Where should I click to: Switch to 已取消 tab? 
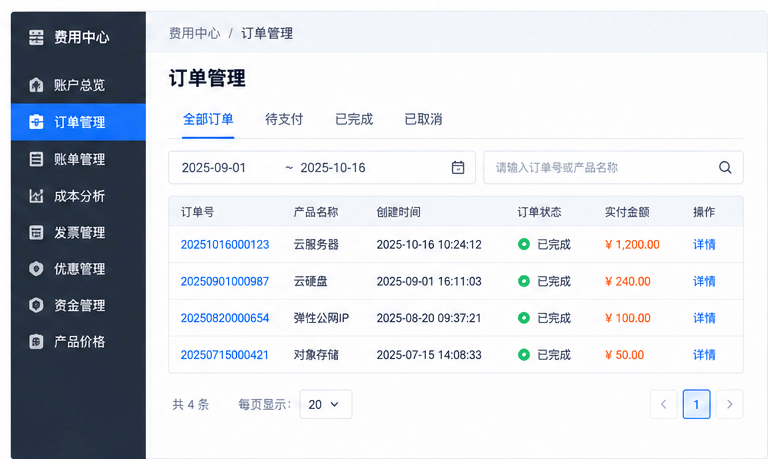pyautogui.click(x=424, y=119)
